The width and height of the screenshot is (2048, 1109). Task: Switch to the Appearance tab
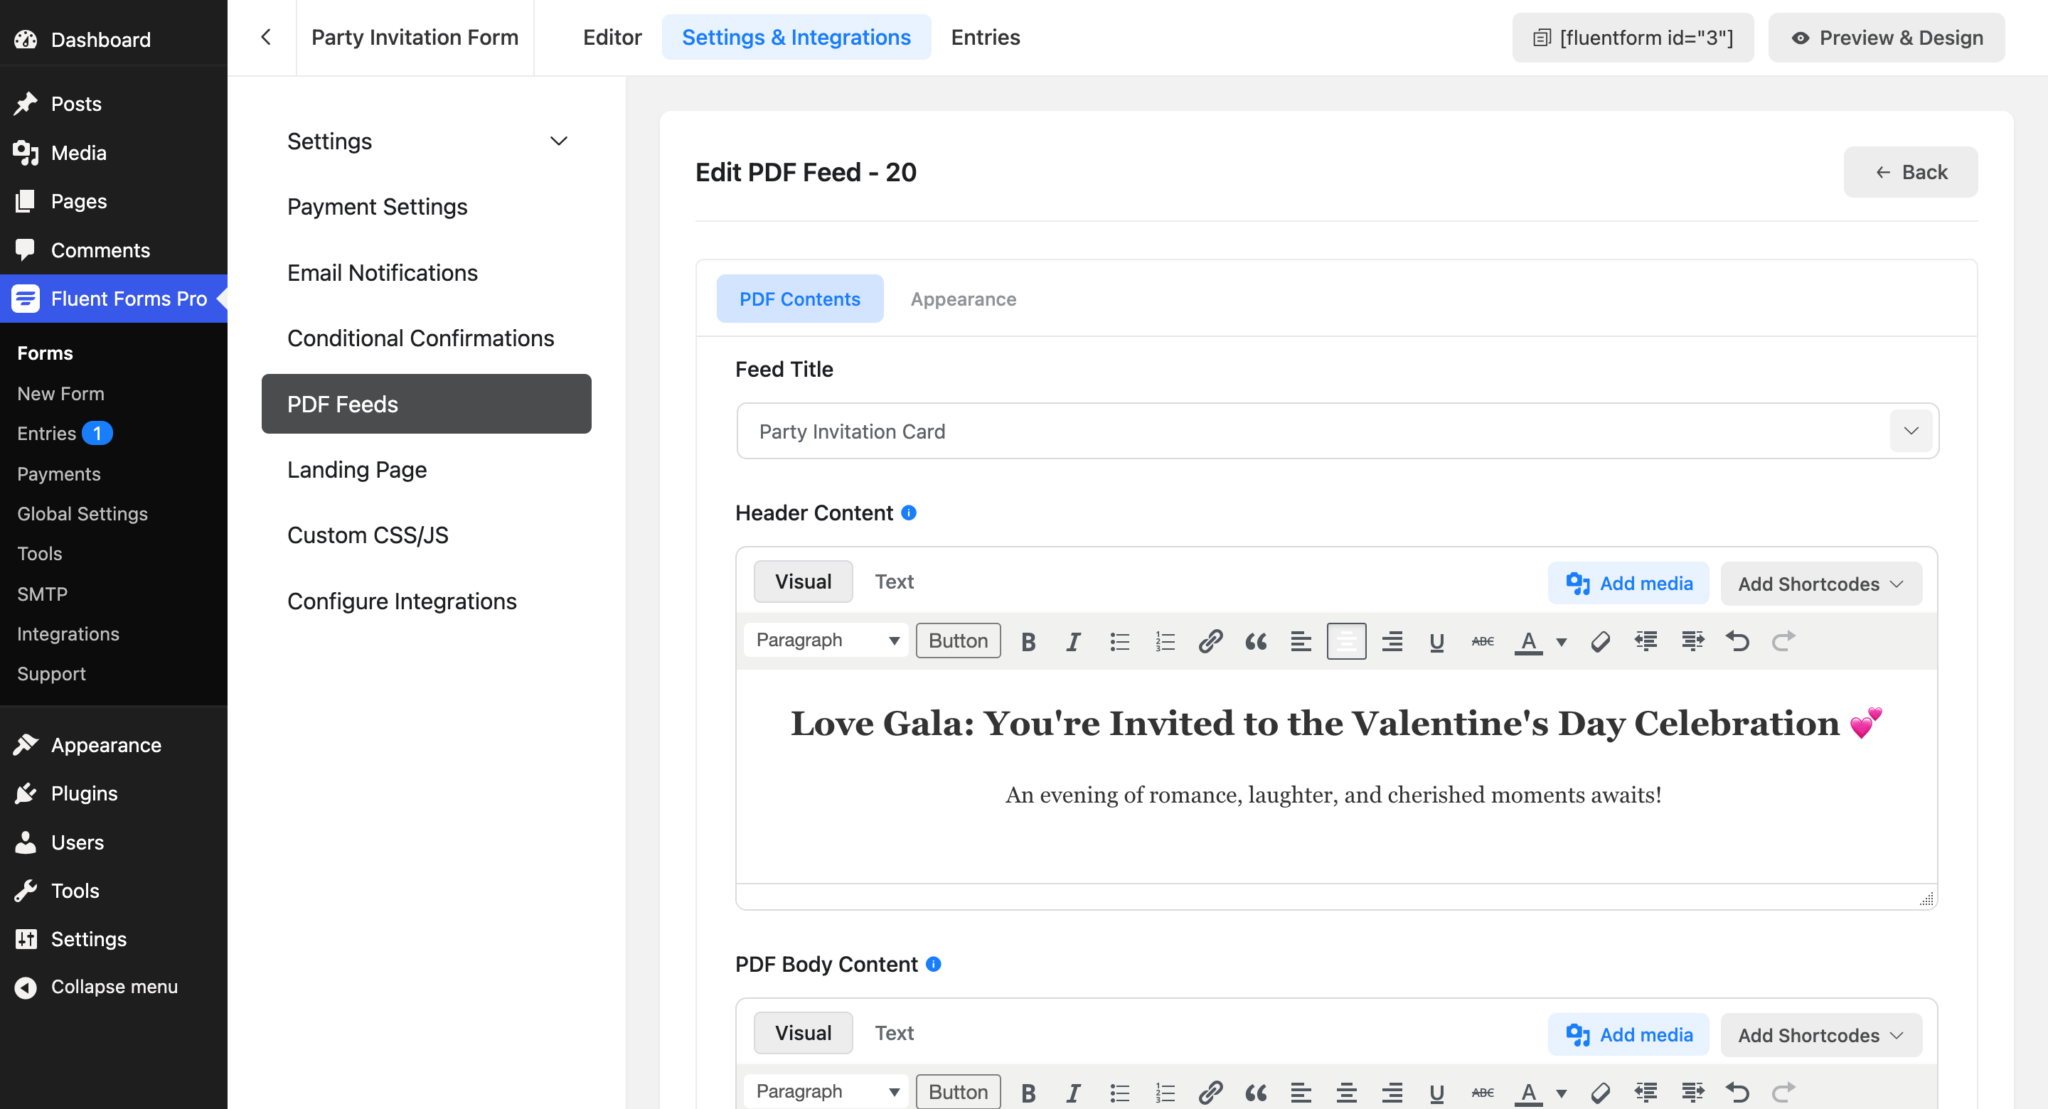point(963,299)
